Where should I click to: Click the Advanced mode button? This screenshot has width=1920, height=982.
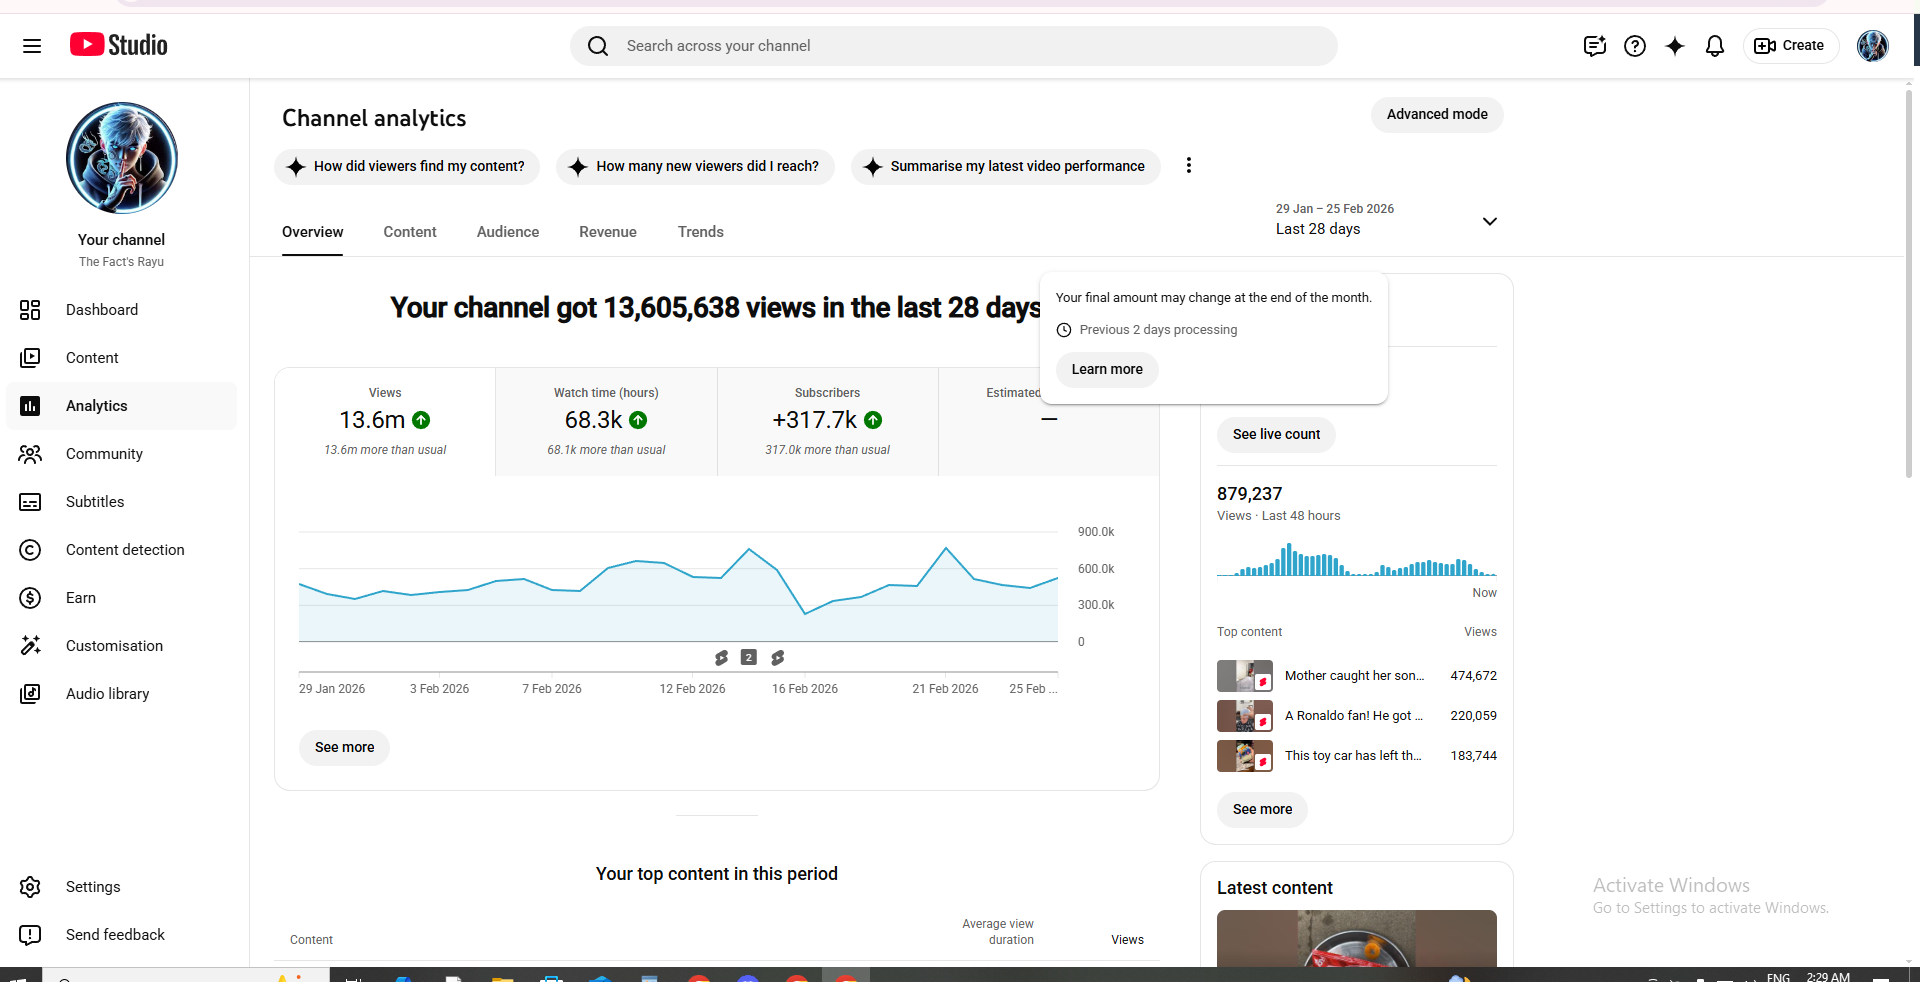pyautogui.click(x=1436, y=115)
